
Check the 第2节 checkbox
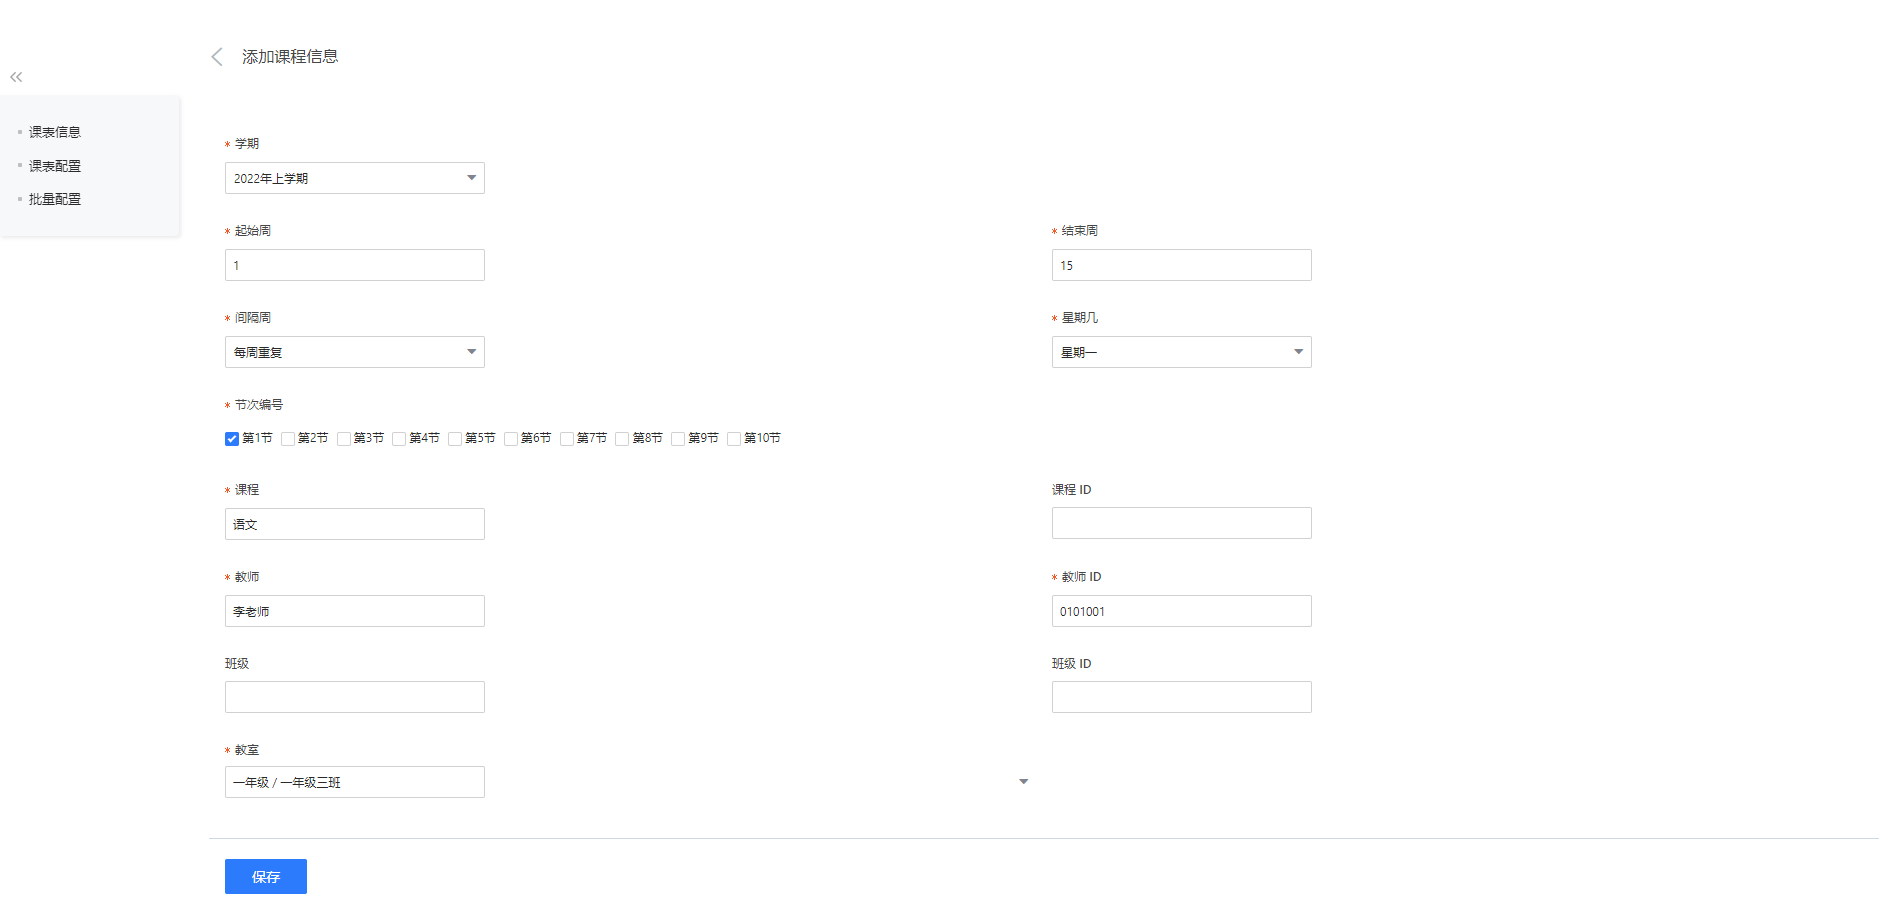click(x=288, y=439)
